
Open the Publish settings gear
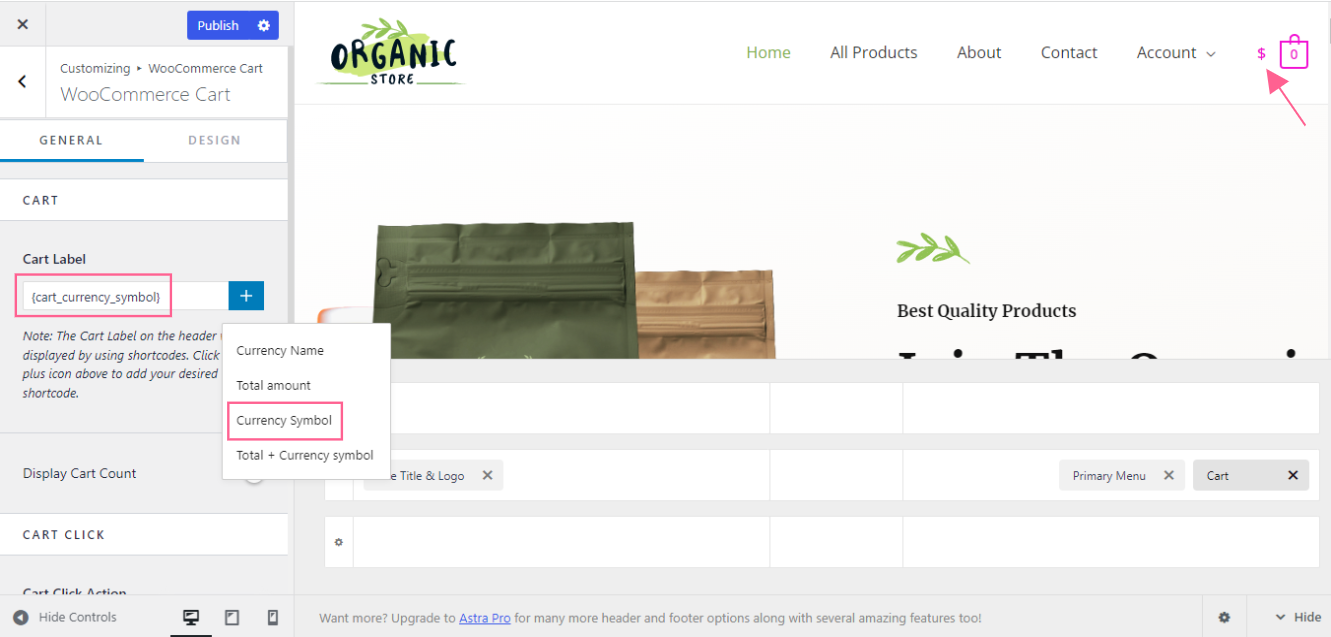click(x=264, y=25)
